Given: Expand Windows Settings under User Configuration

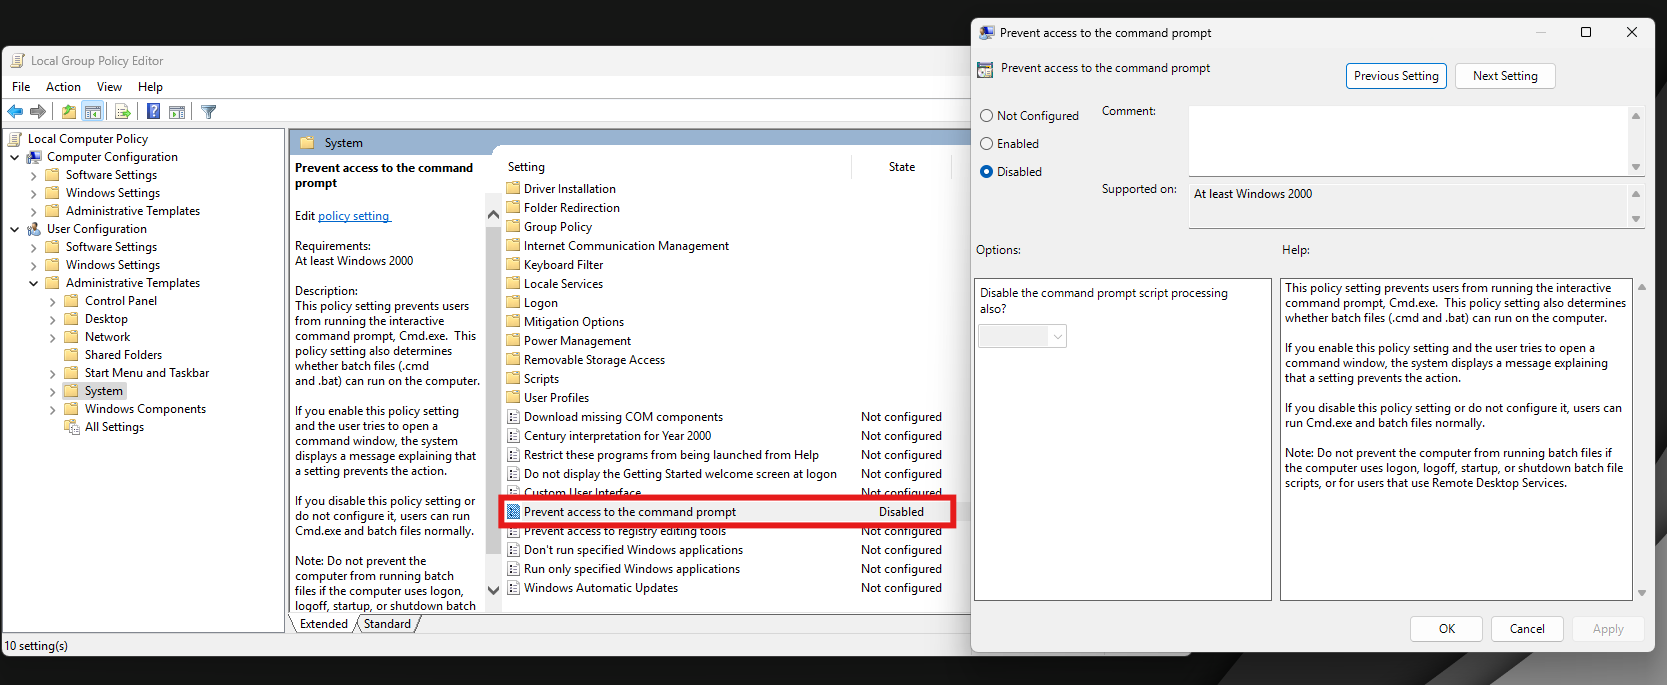Looking at the screenshot, I should (x=34, y=265).
